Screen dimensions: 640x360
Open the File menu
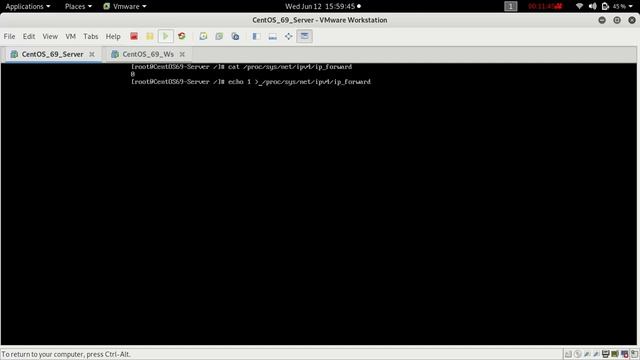9,36
